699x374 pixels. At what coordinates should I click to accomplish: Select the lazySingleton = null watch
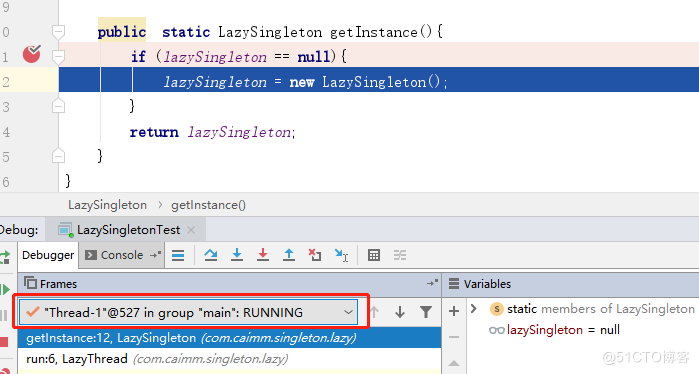pos(555,330)
